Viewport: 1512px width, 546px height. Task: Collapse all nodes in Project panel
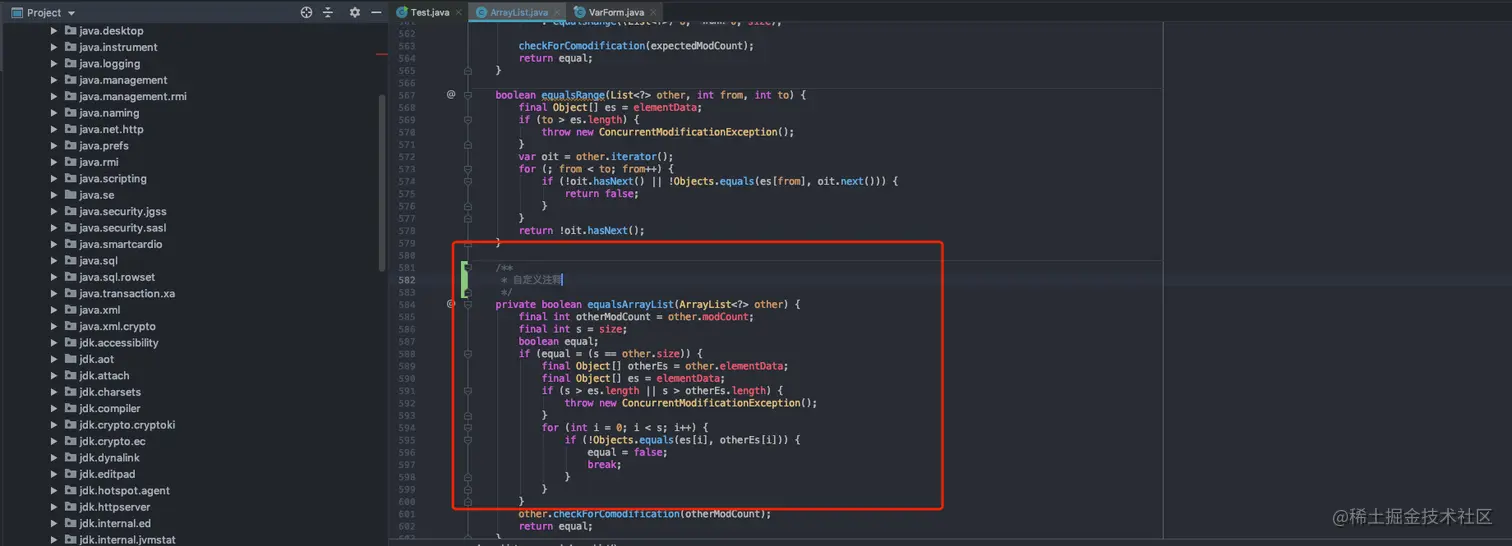coord(328,12)
